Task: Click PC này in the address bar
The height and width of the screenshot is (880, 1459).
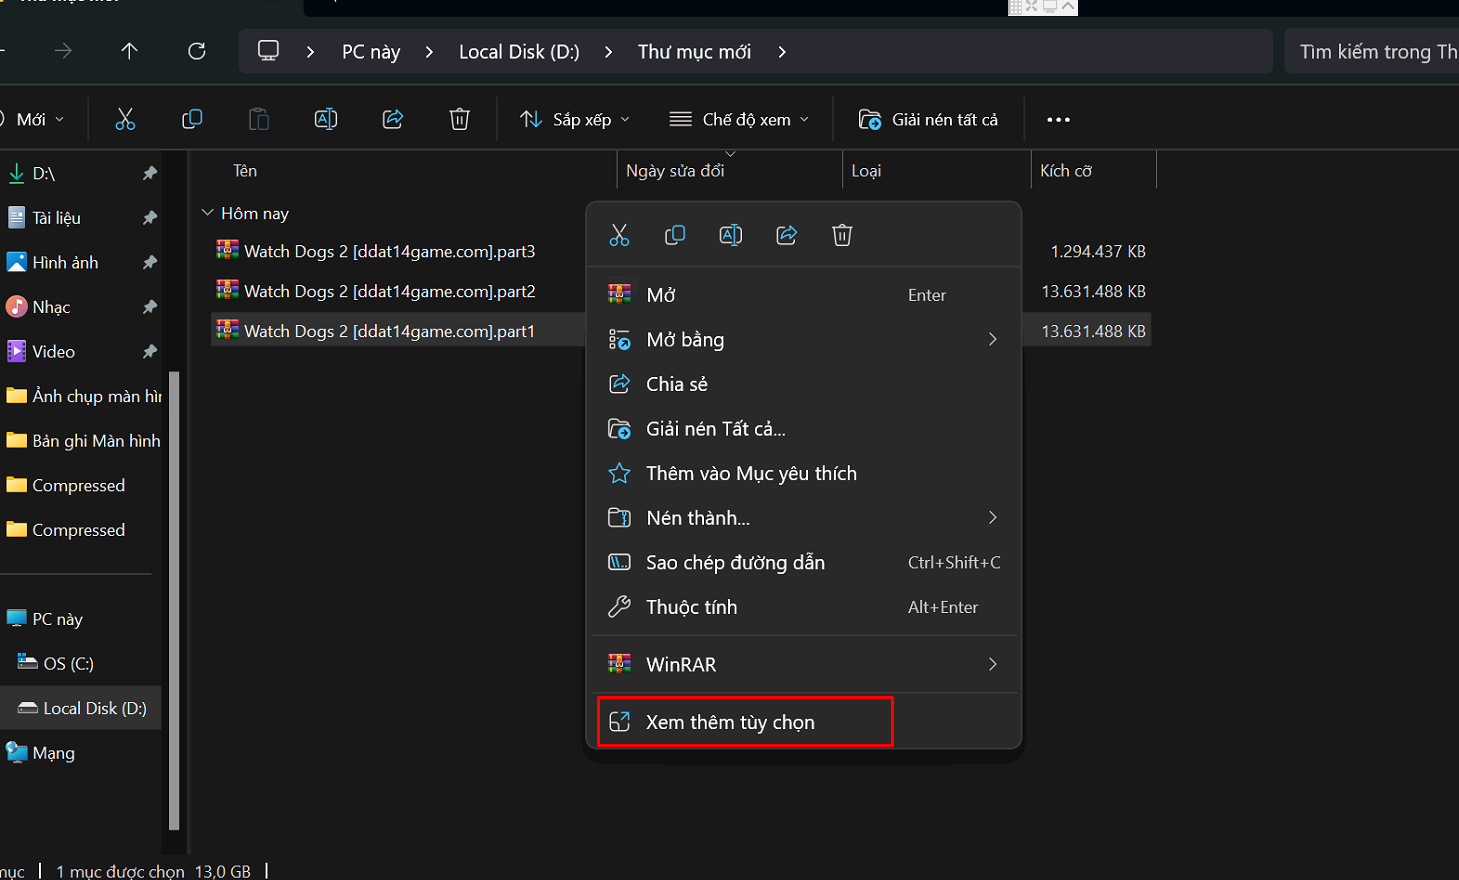Action: click(371, 51)
